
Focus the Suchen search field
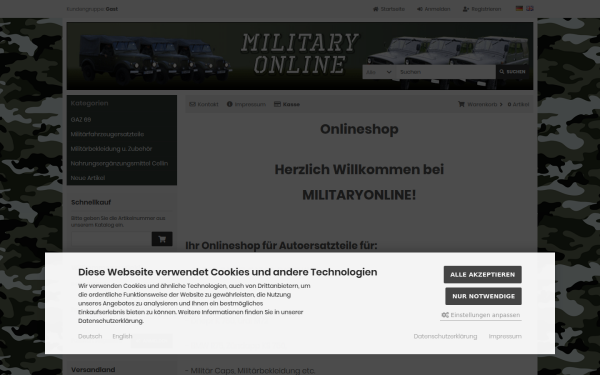pos(446,72)
